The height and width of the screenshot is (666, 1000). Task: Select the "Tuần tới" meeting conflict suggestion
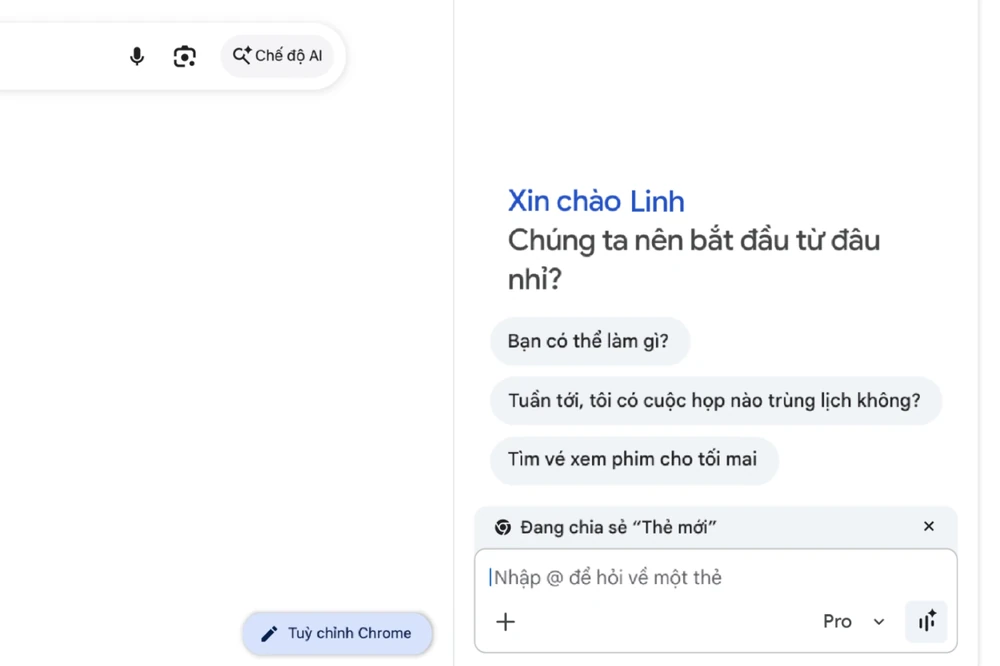715,401
